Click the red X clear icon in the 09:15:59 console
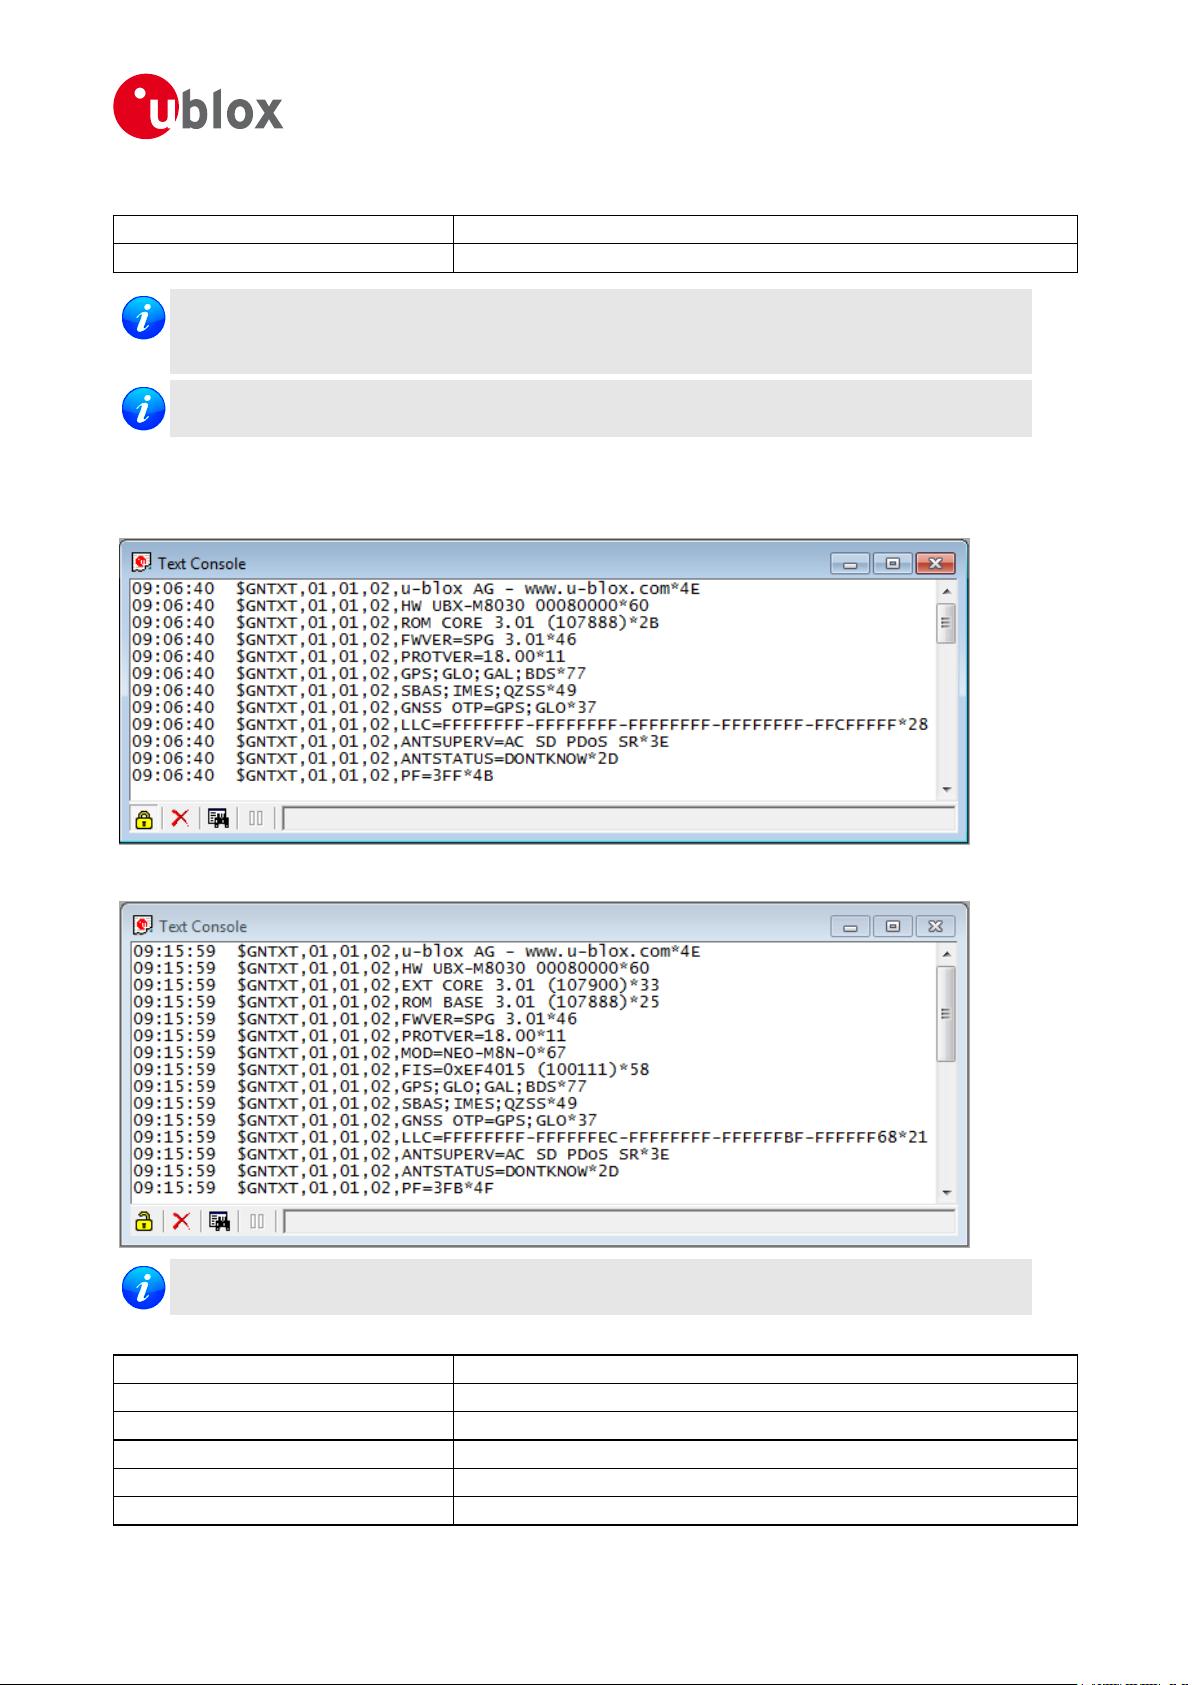 181,1221
